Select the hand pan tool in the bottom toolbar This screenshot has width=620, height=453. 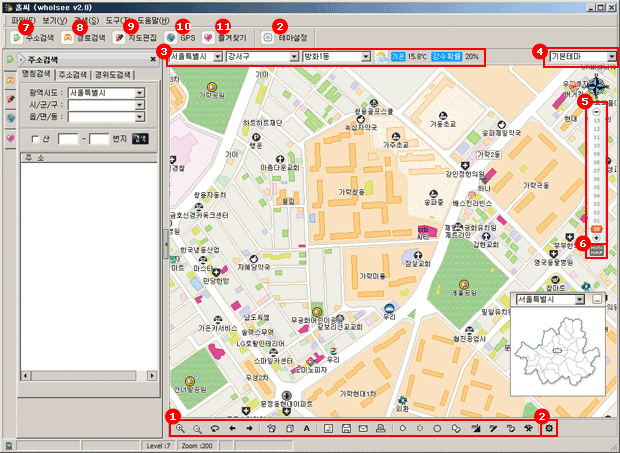pyautogui.click(x=271, y=428)
